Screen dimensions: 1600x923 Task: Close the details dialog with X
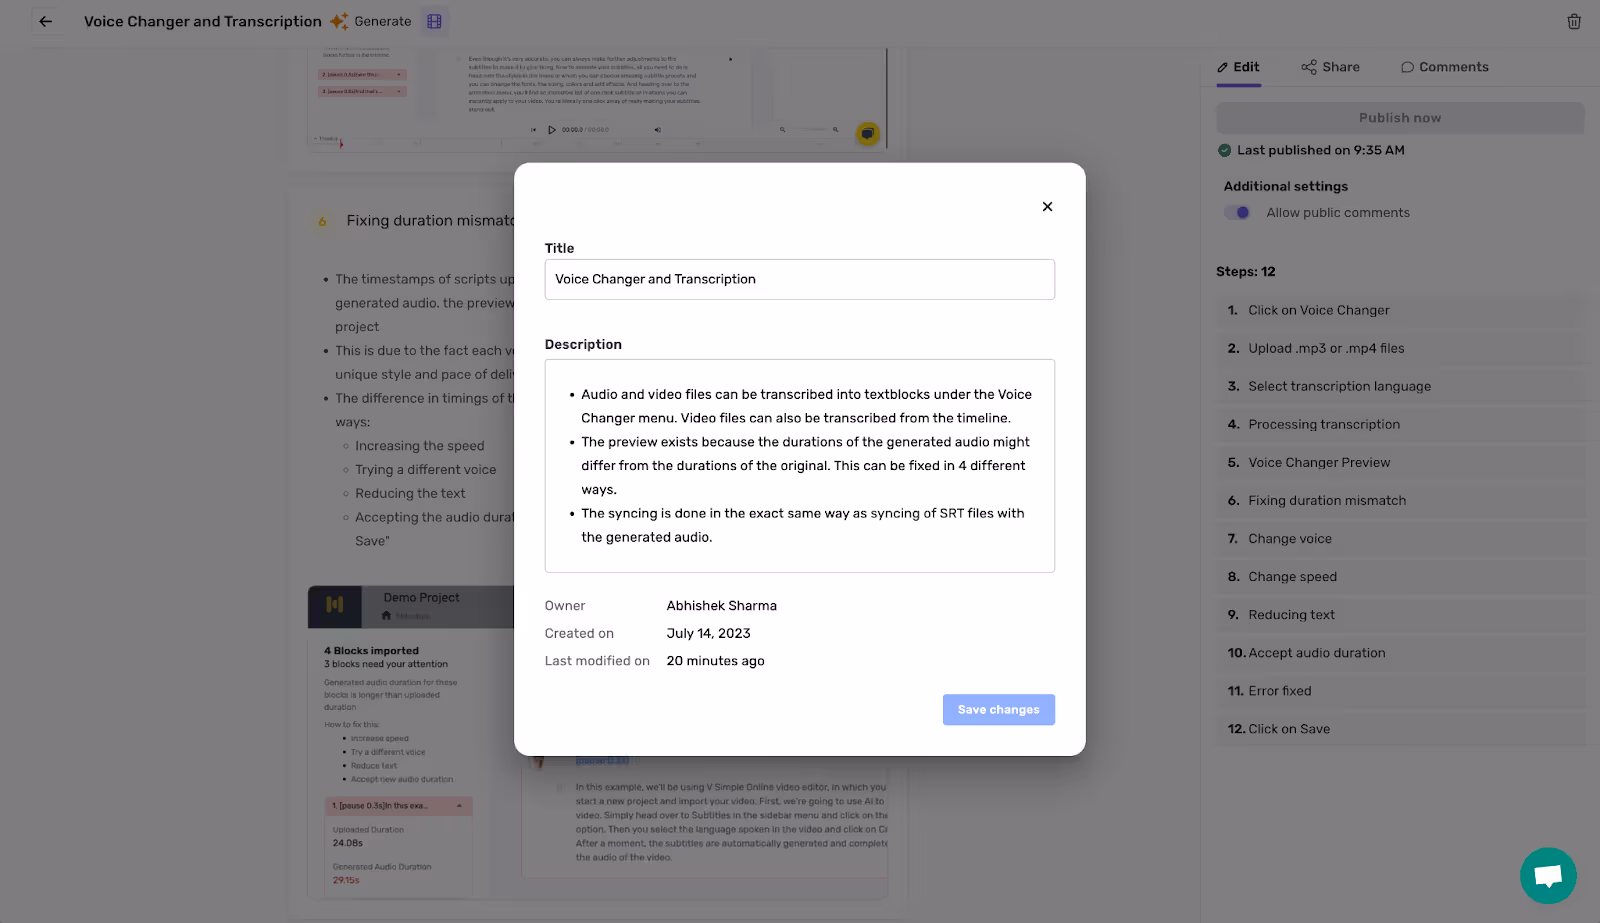[x=1047, y=207]
